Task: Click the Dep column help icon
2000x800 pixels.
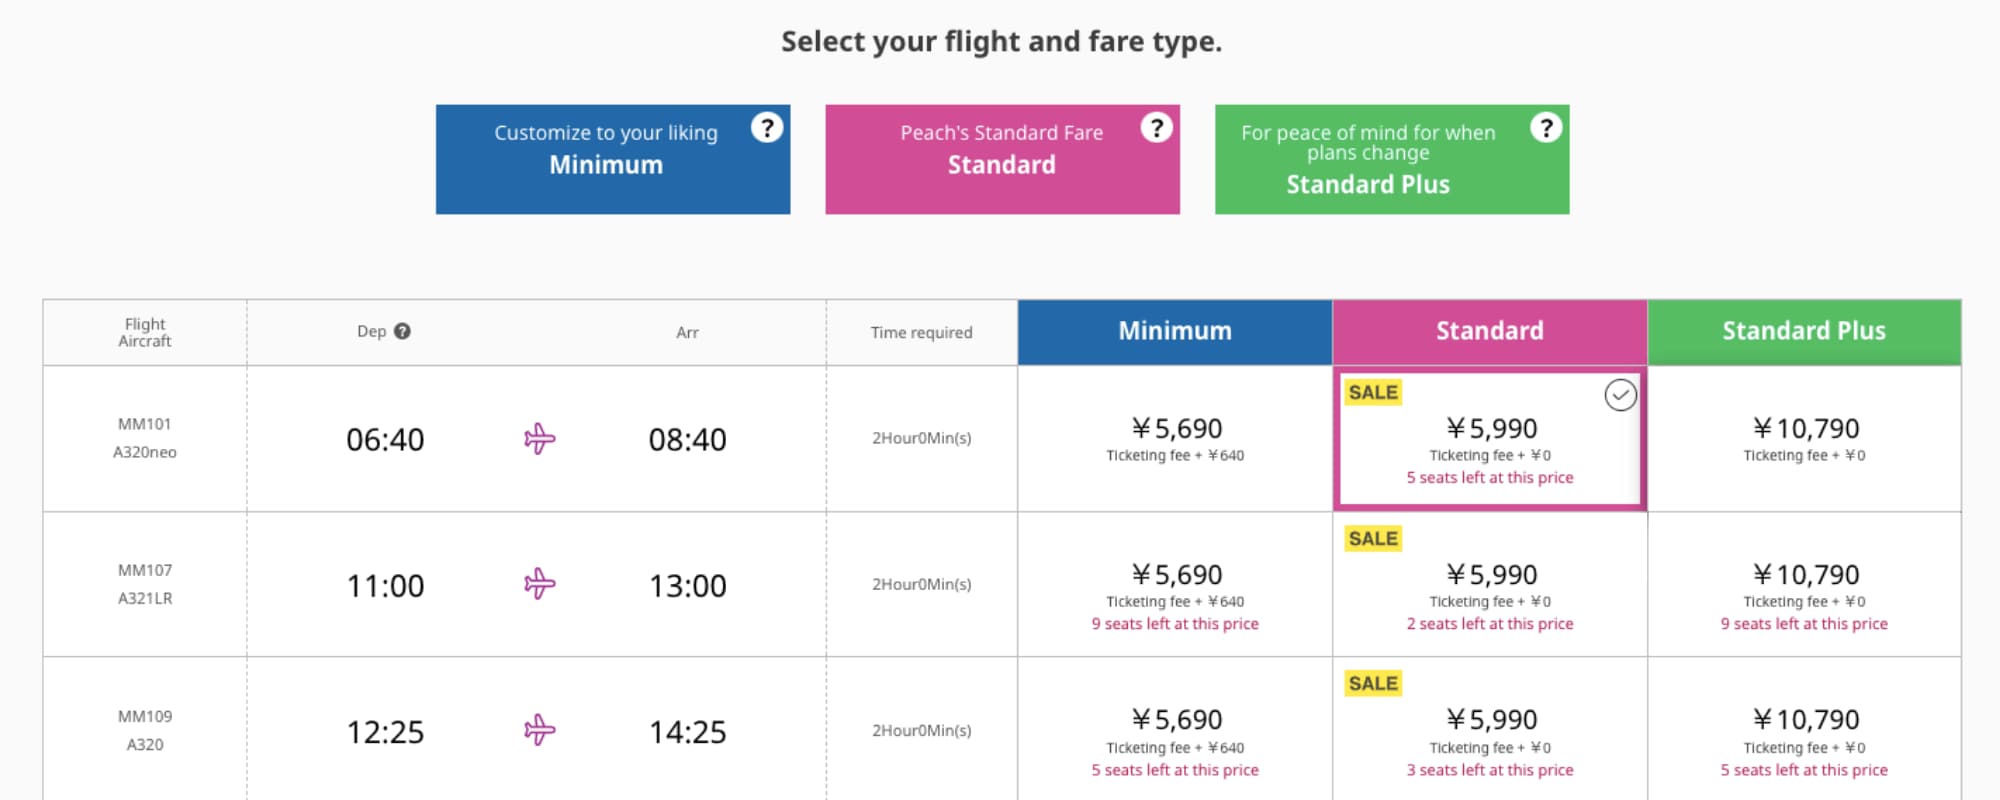Action: pyautogui.click(x=402, y=332)
